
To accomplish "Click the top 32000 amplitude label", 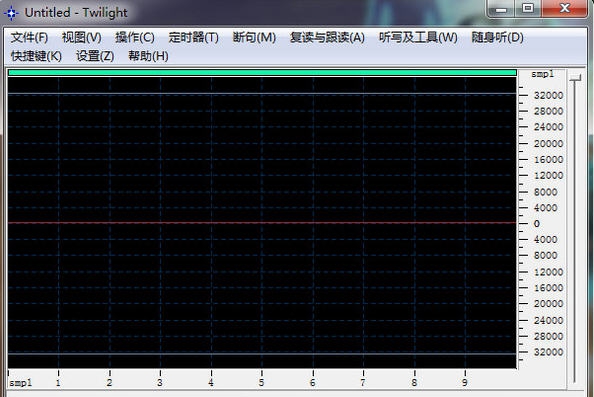I will [548, 95].
